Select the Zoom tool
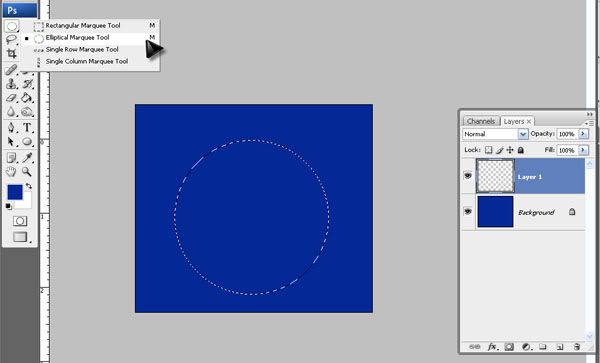Screen dimensions: 600x363 click(27, 172)
